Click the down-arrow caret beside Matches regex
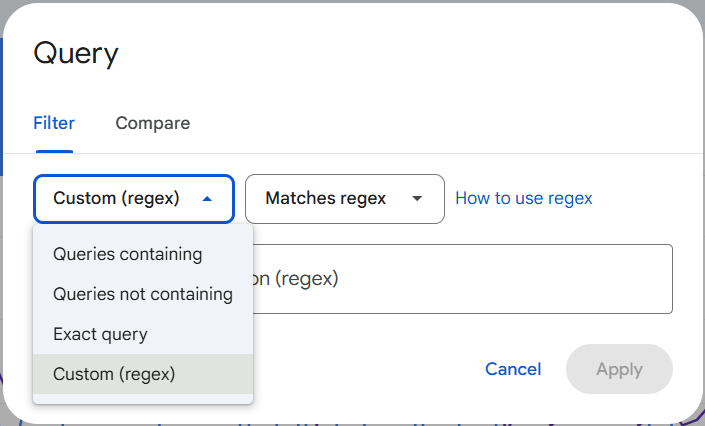The width and height of the screenshot is (705, 426). click(417, 199)
